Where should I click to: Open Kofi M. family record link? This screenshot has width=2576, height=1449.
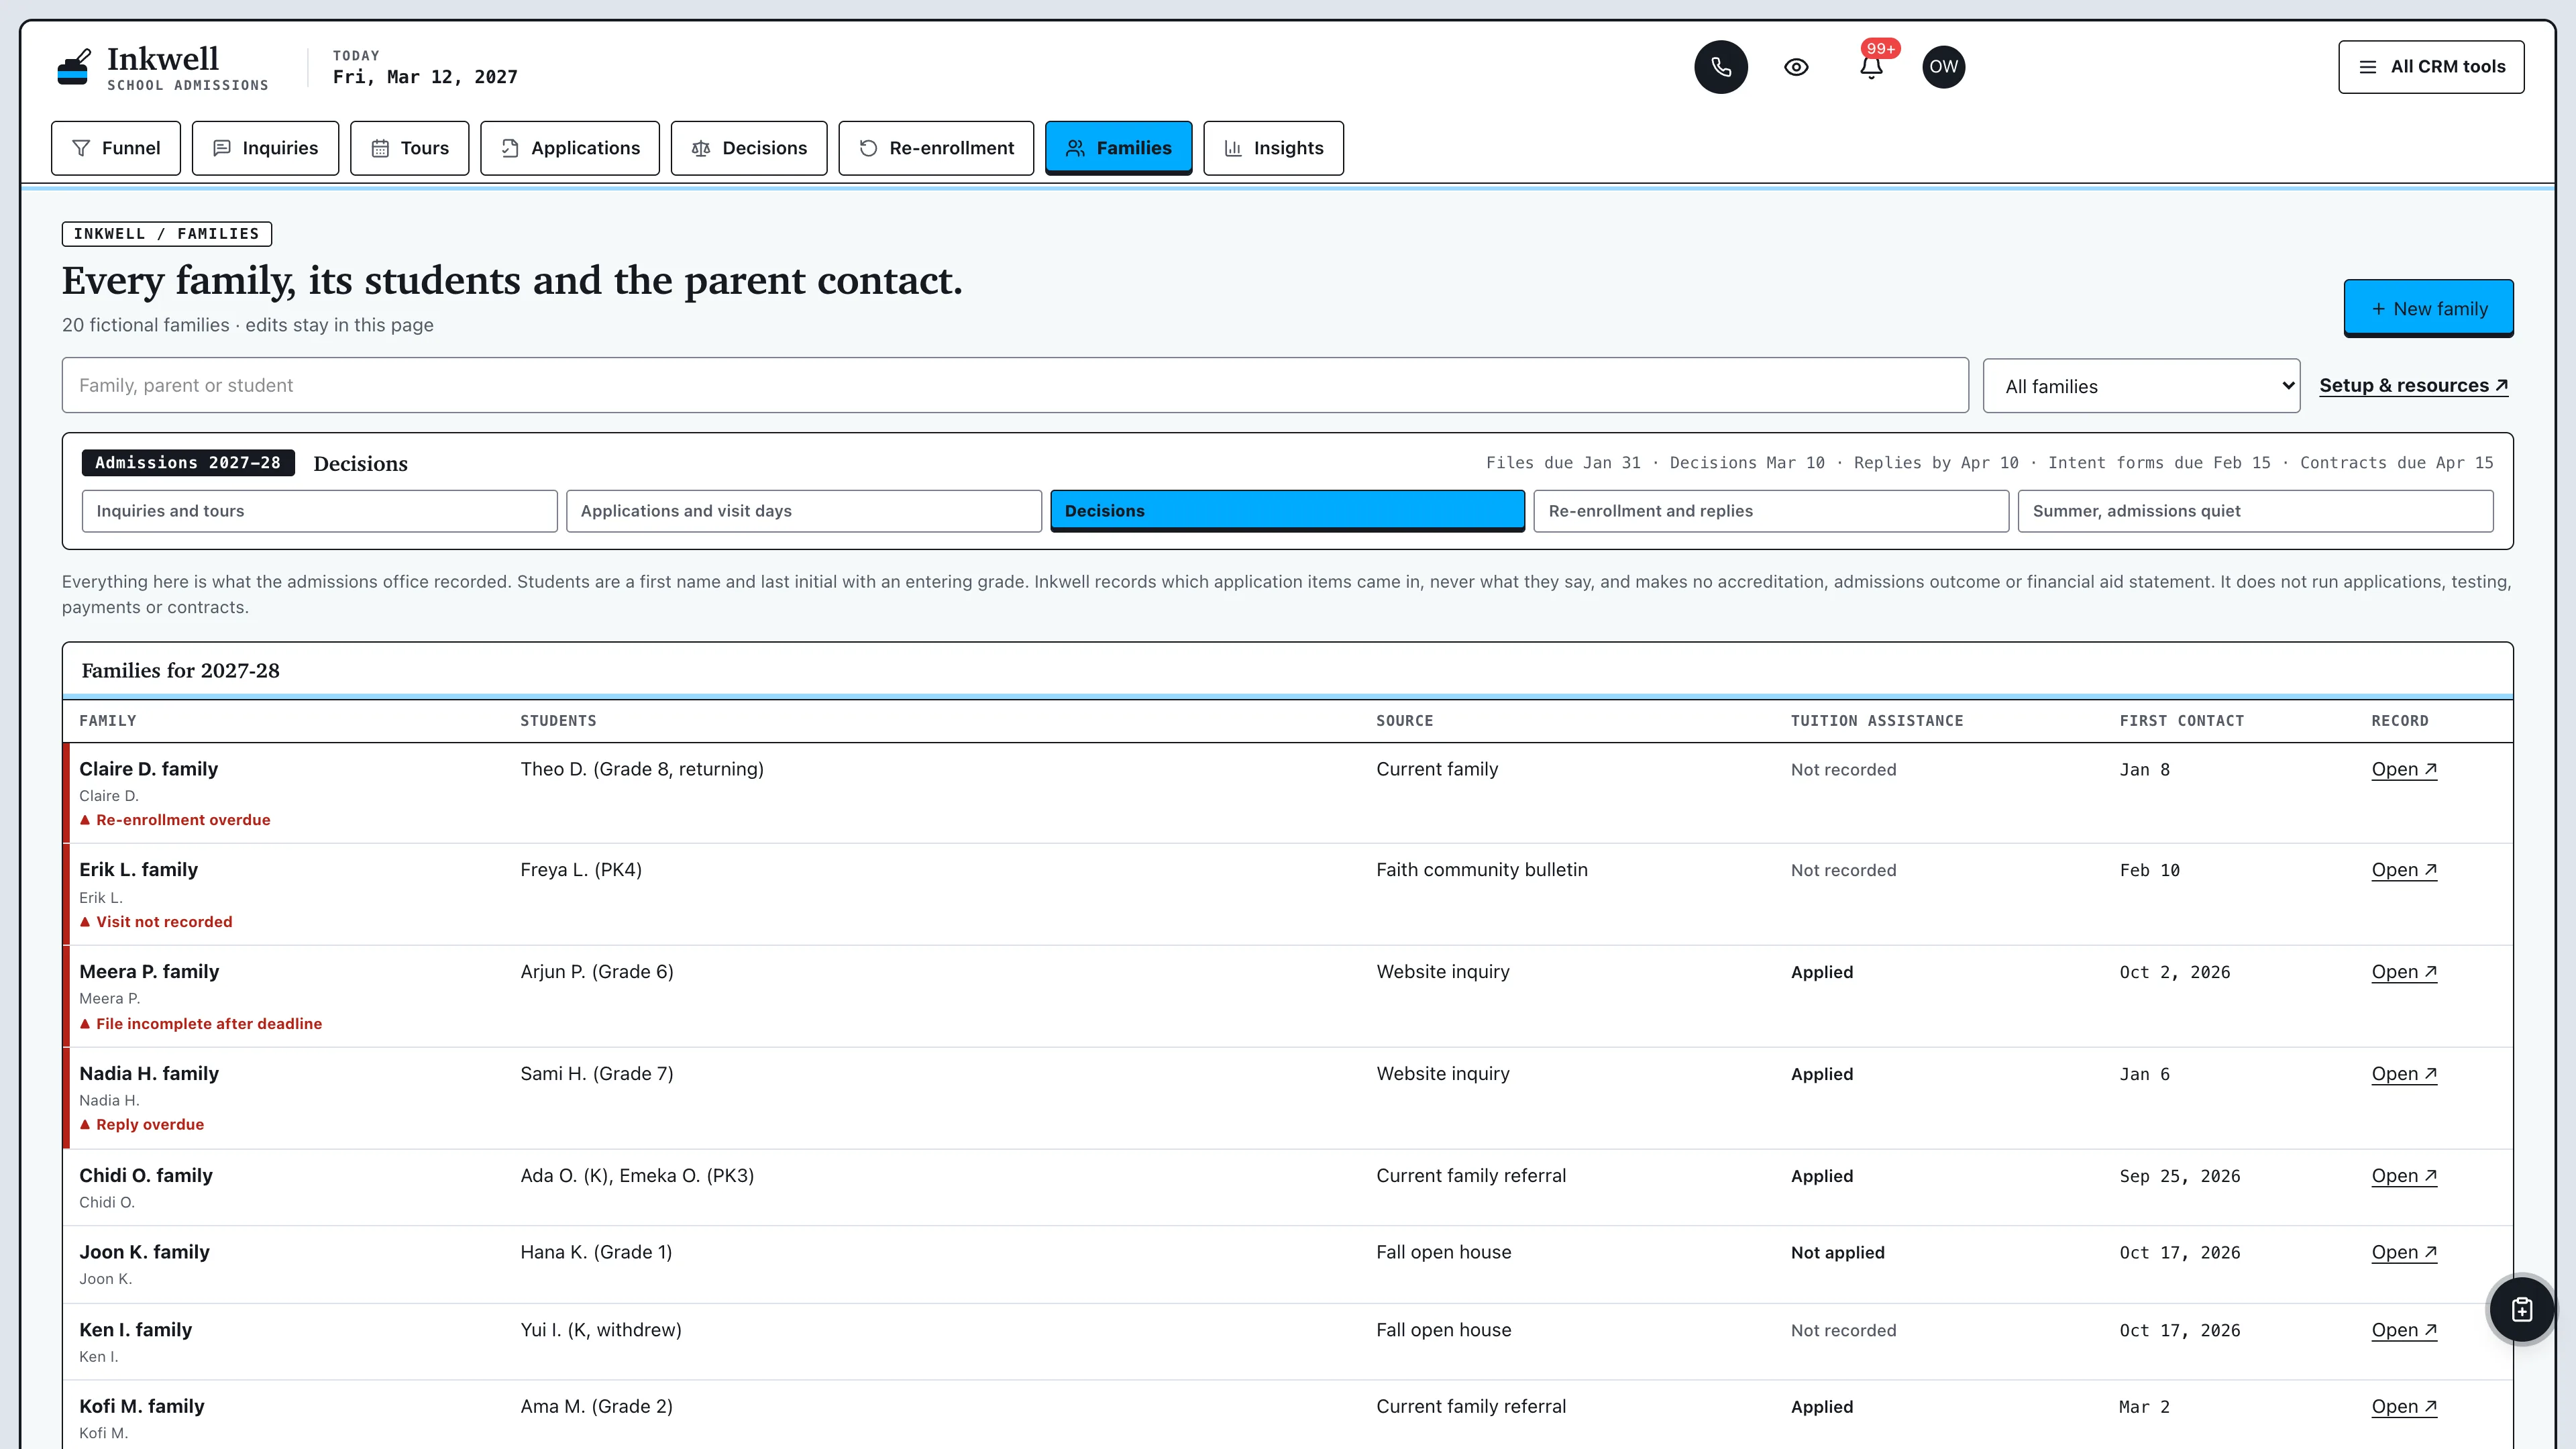[x=2404, y=1406]
